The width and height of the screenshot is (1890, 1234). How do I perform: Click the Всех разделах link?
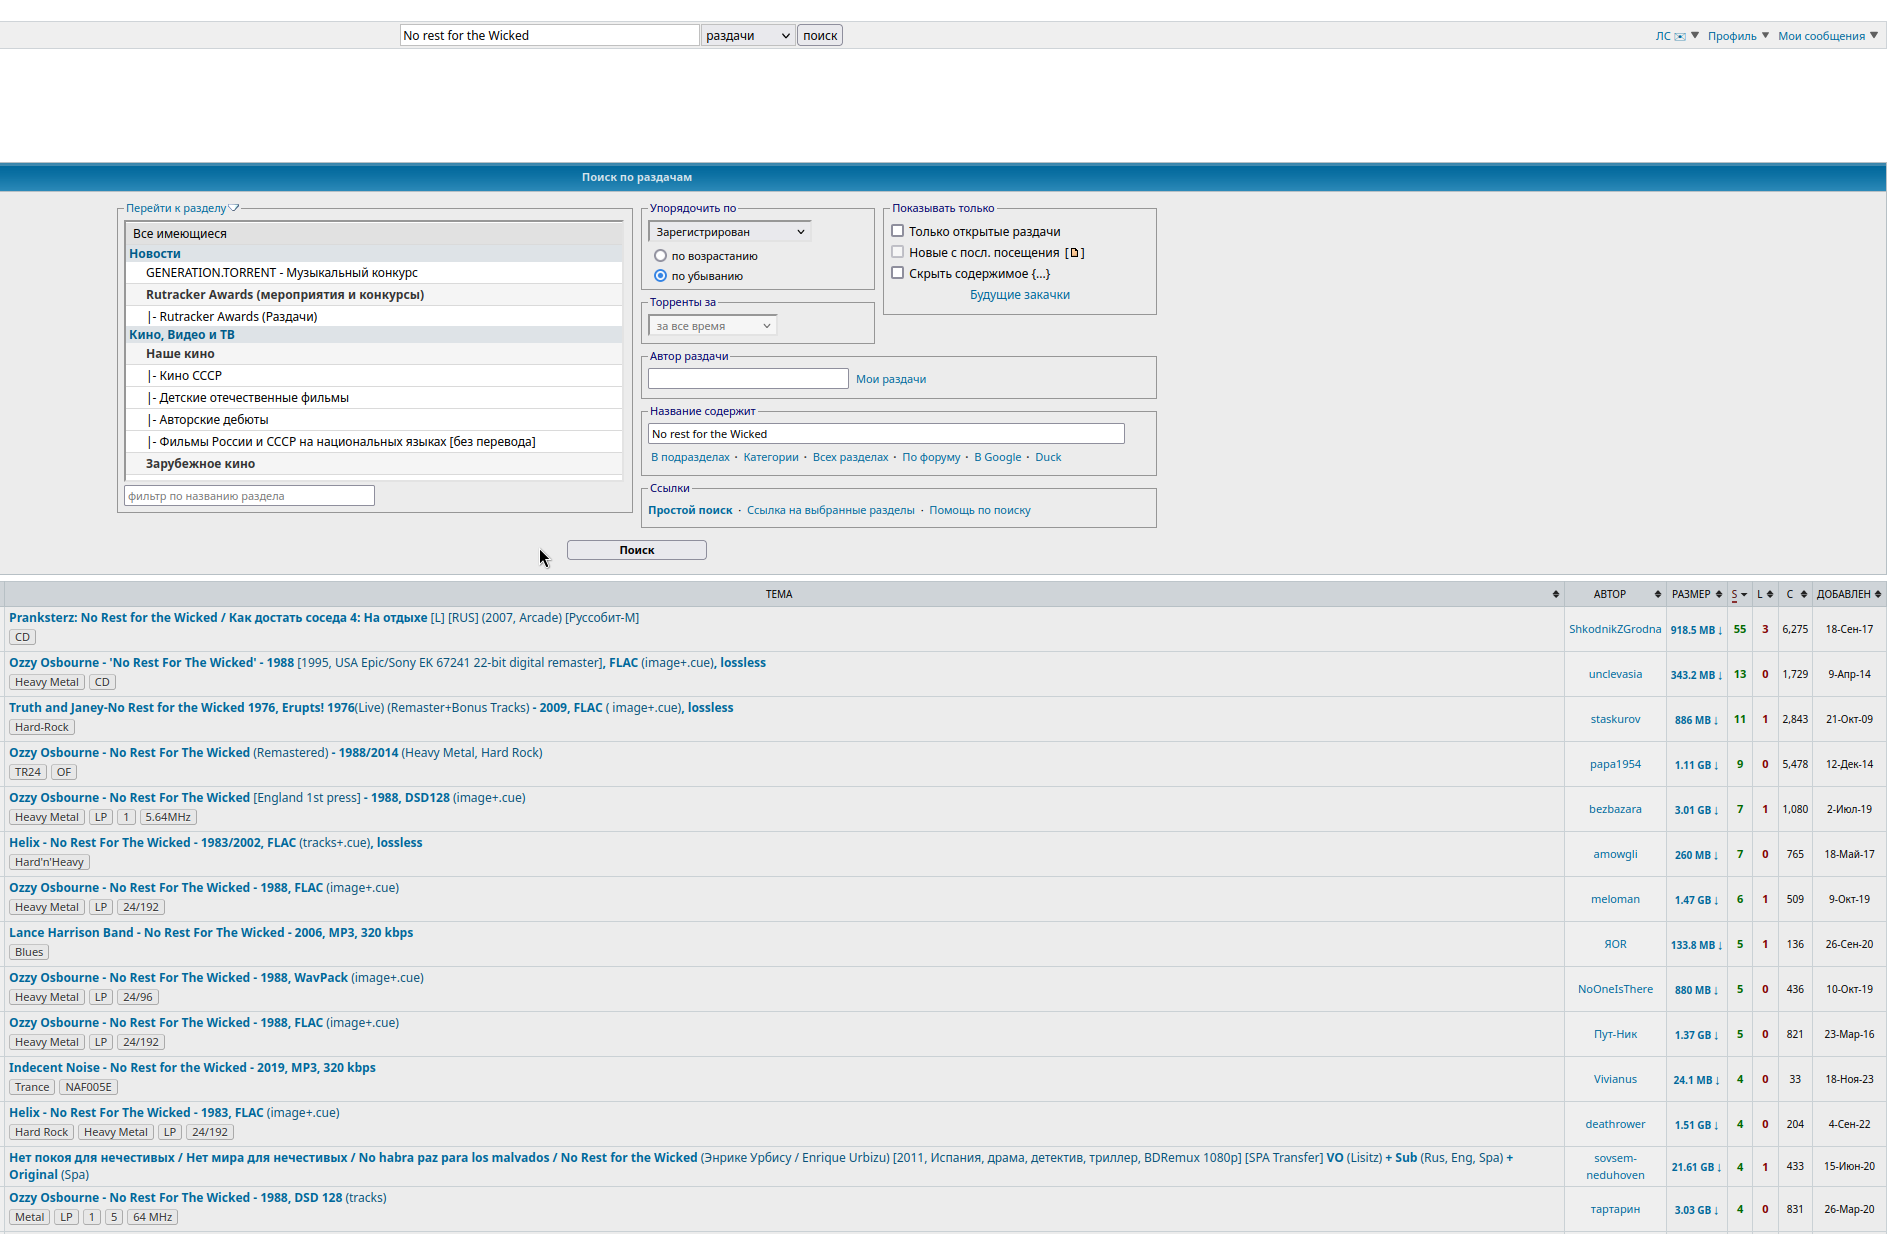click(850, 457)
